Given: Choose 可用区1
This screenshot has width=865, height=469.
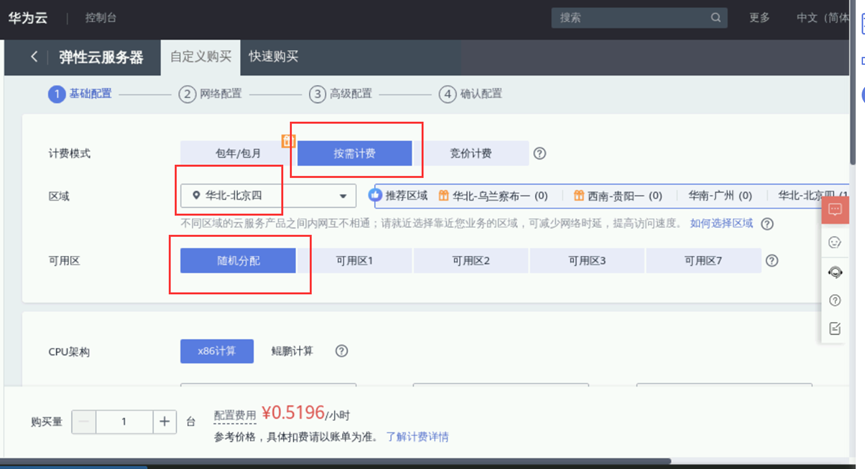Looking at the screenshot, I should pos(354,260).
